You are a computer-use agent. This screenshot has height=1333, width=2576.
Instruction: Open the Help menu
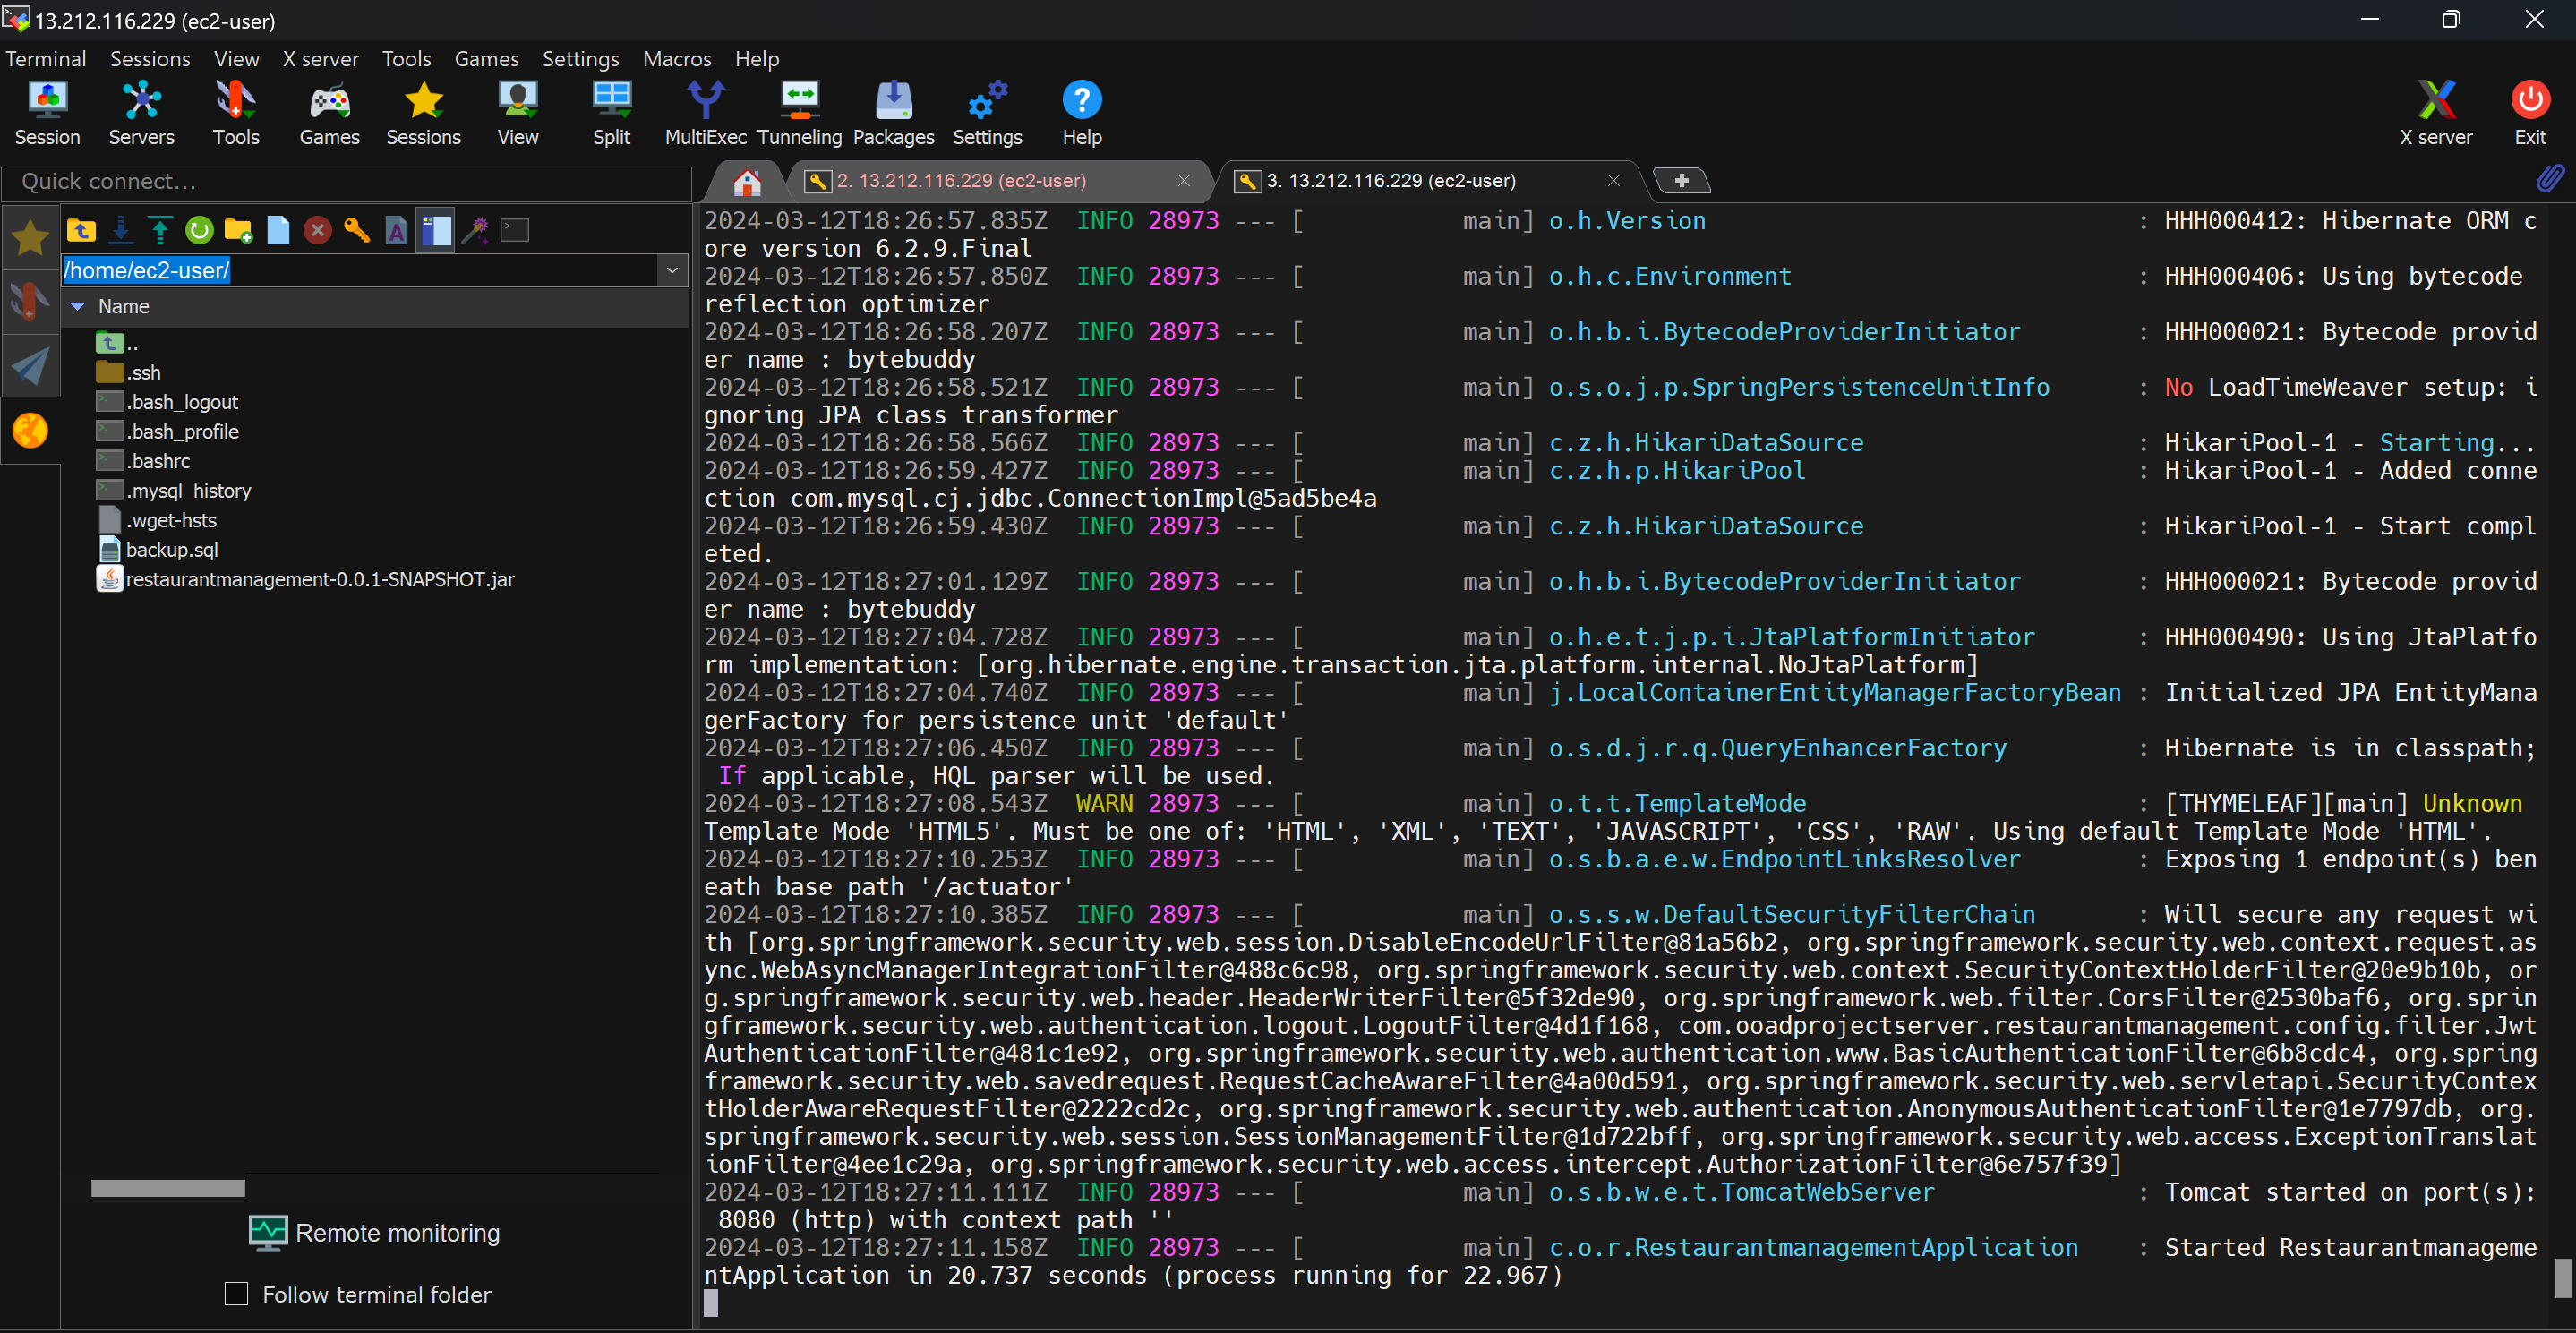[x=757, y=59]
